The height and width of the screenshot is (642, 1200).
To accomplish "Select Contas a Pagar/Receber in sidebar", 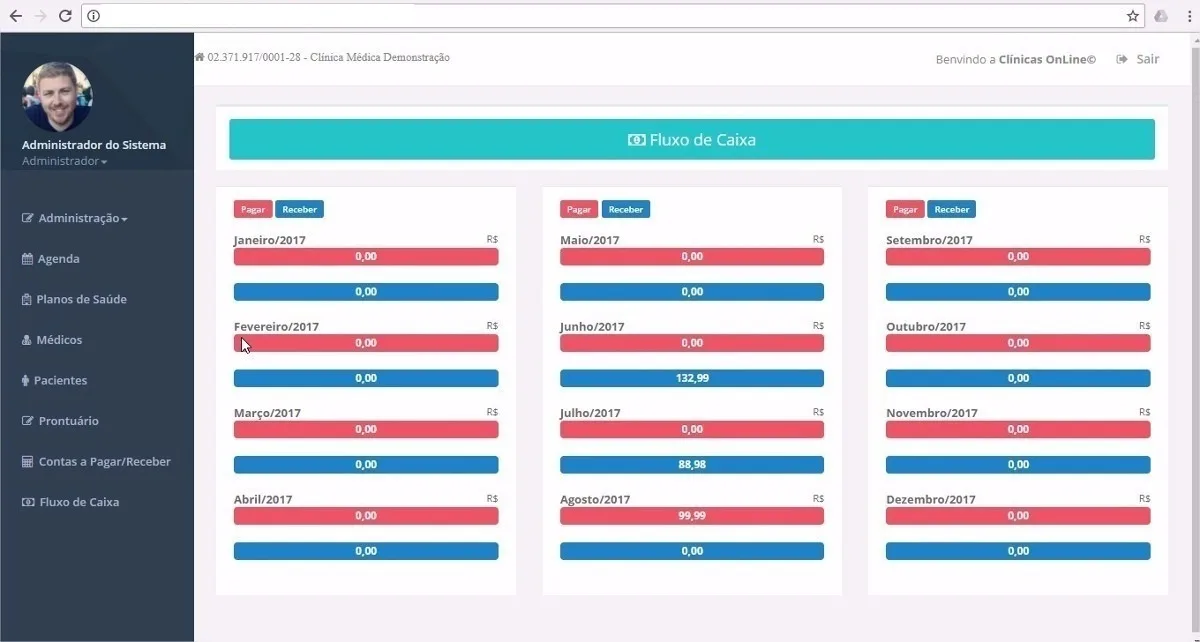I will [x=96, y=462].
